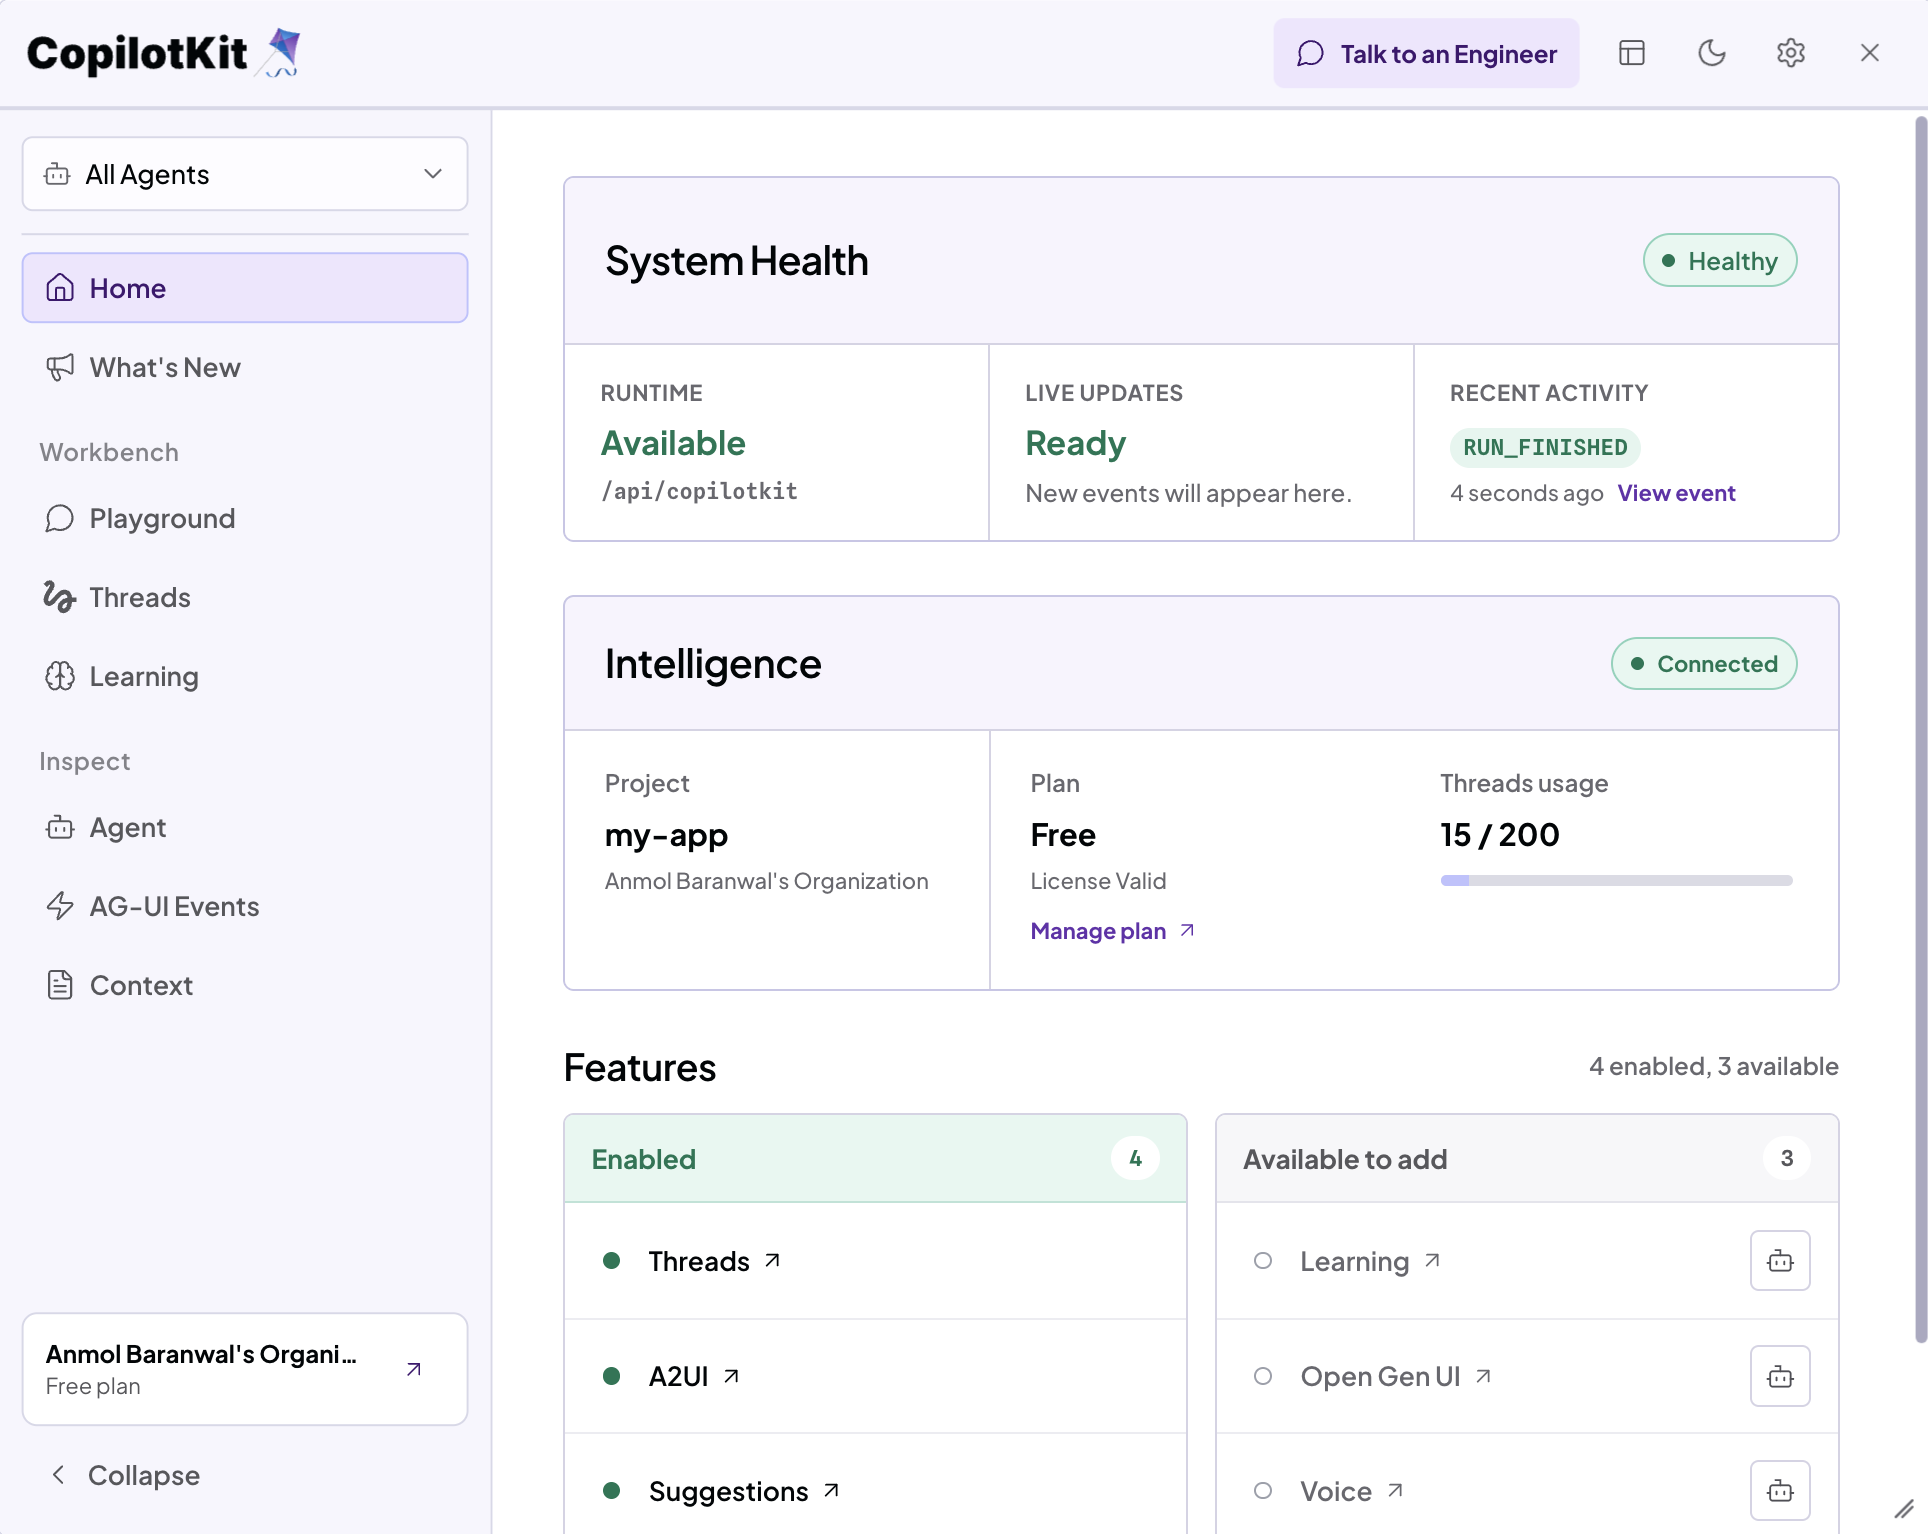Open settings gear icon

1791,53
